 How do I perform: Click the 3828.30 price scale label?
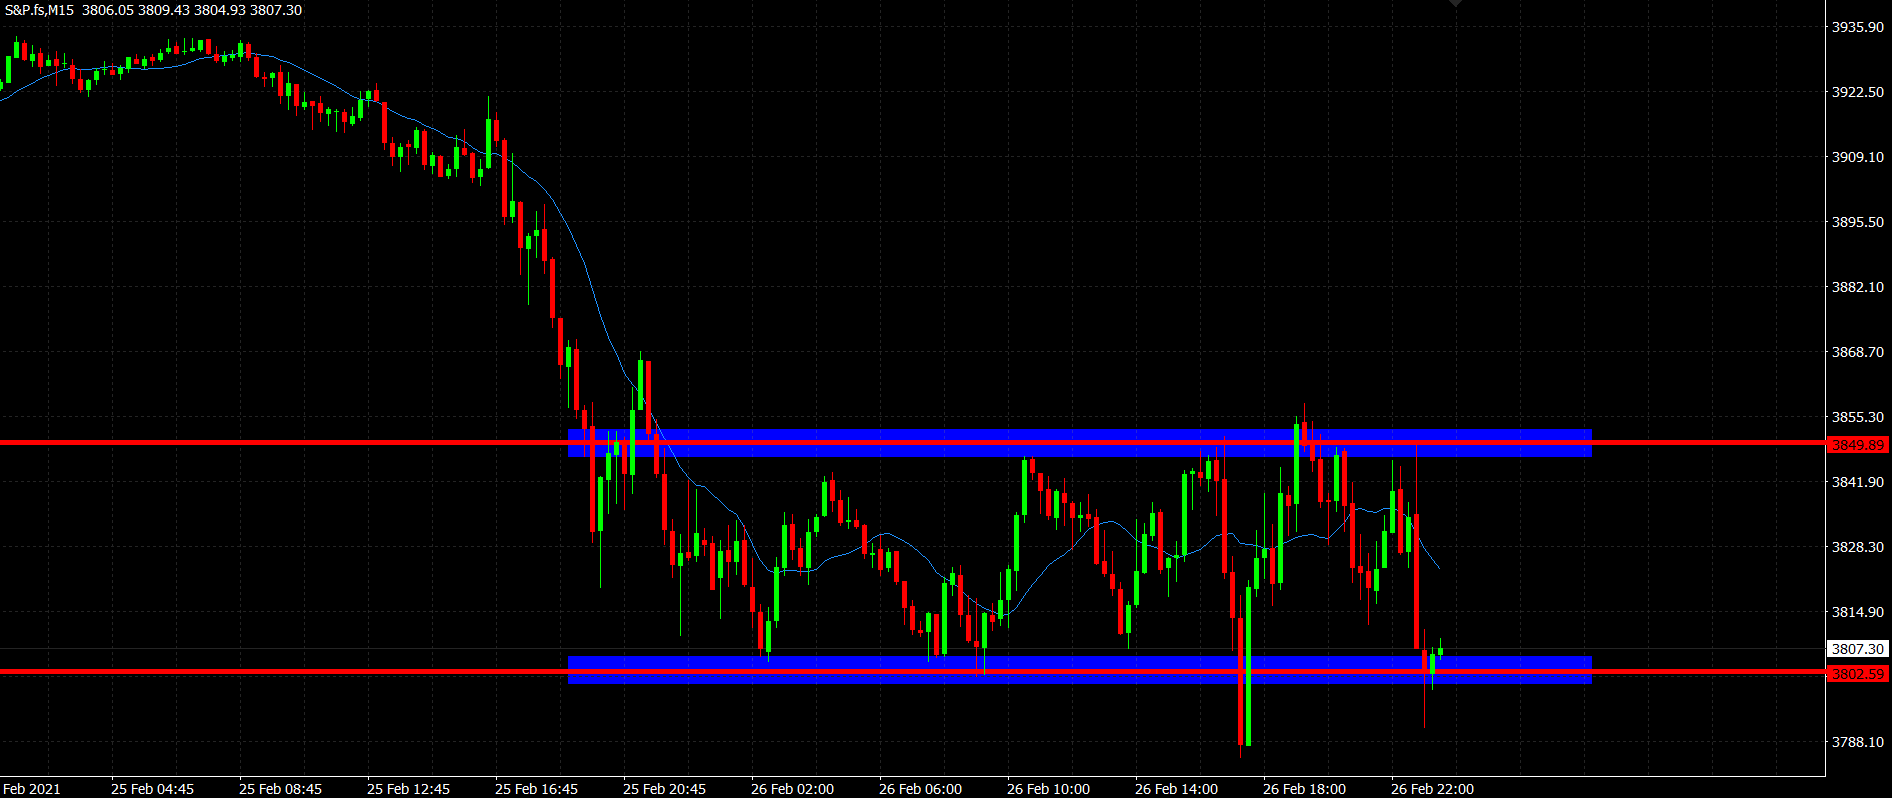[x=1857, y=547]
